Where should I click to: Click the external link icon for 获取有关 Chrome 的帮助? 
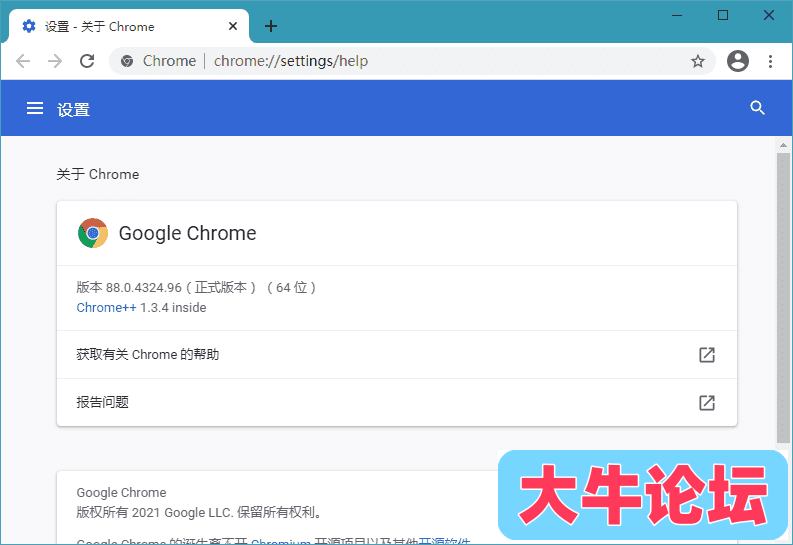(707, 355)
